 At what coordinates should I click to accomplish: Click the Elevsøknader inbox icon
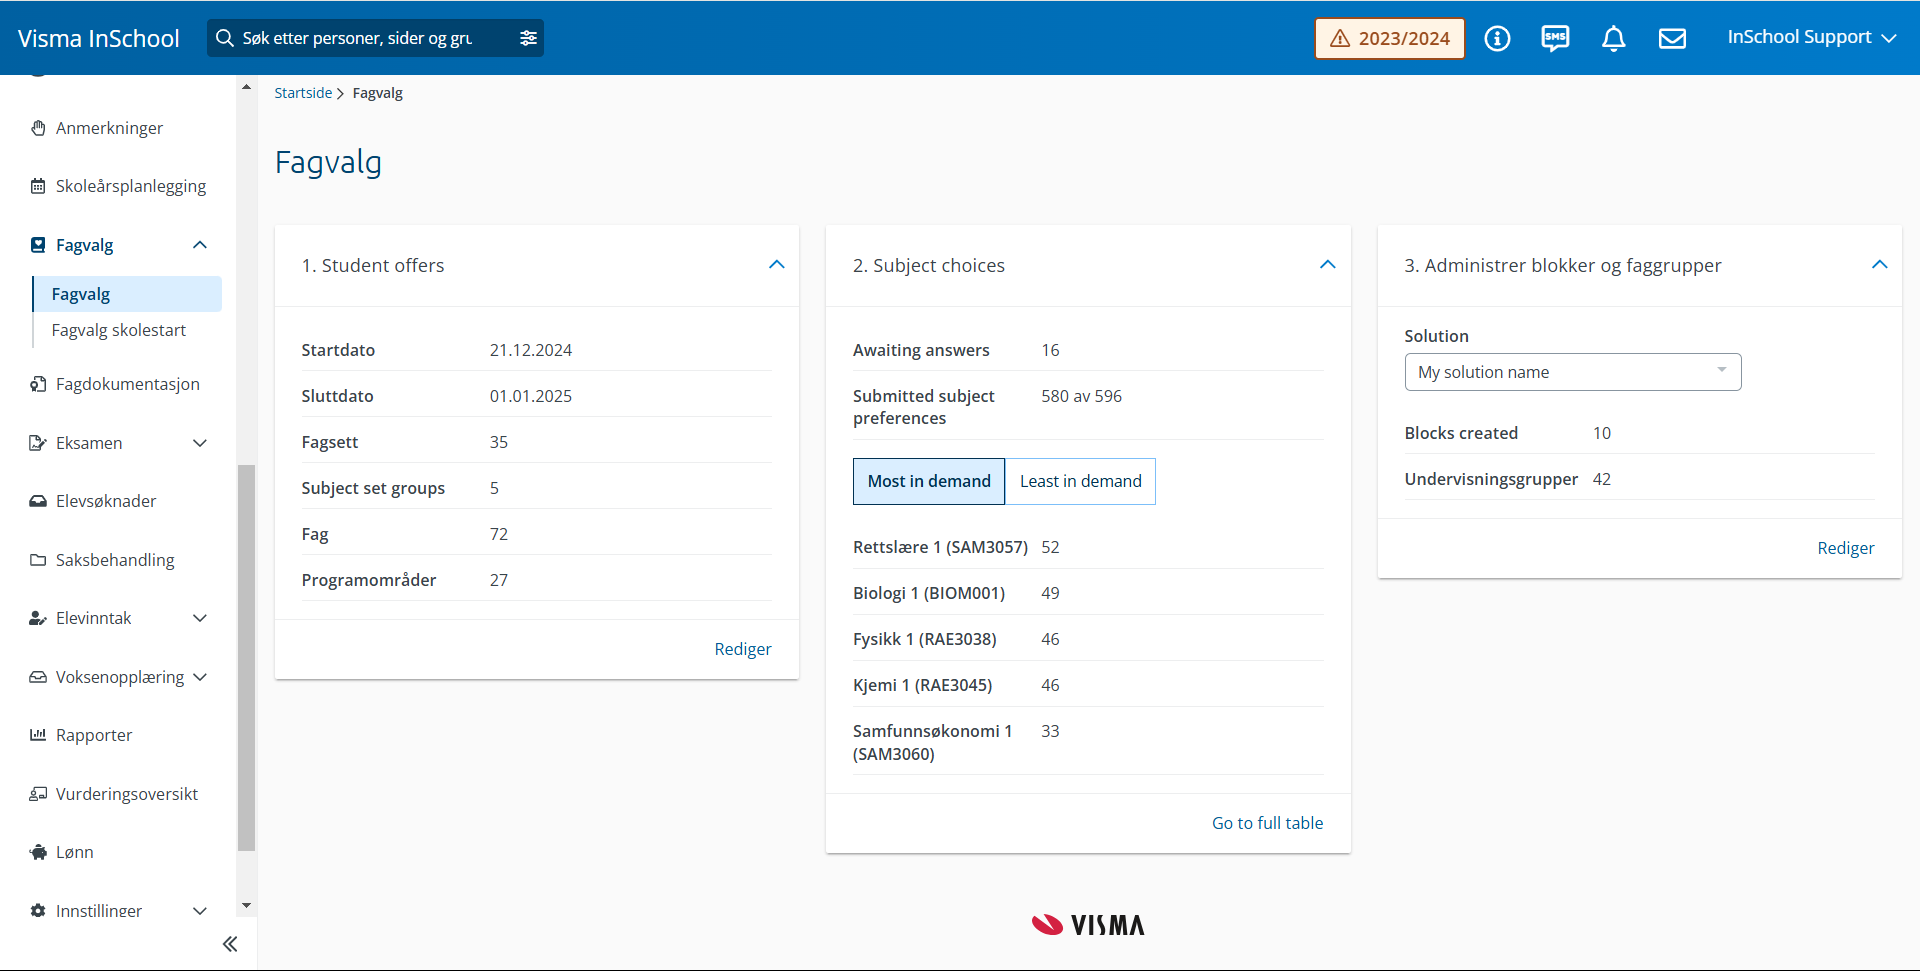[38, 501]
